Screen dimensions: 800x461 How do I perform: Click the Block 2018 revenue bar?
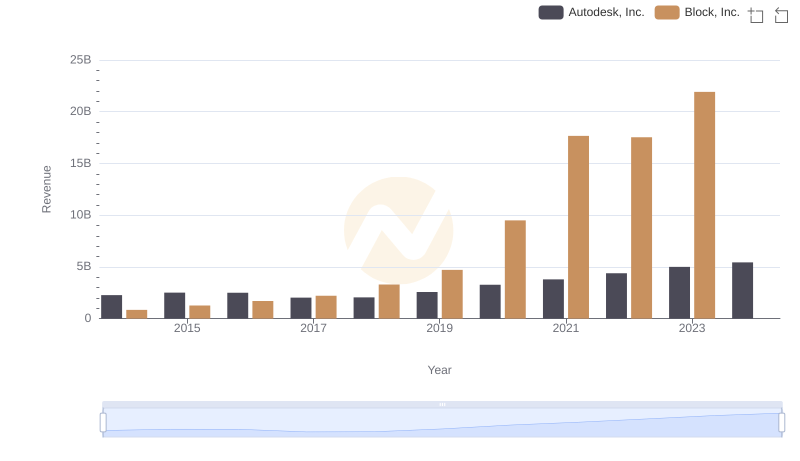(389, 301)
